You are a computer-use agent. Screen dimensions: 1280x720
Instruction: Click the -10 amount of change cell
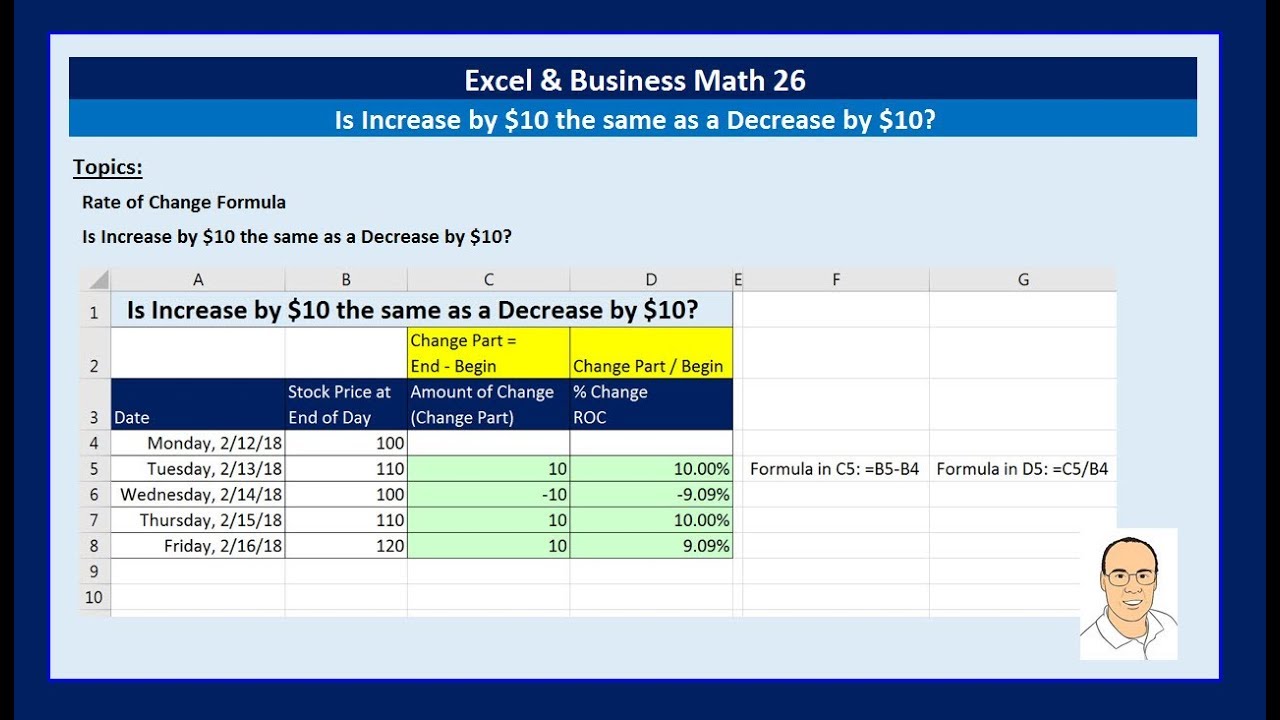click(489, 495)
